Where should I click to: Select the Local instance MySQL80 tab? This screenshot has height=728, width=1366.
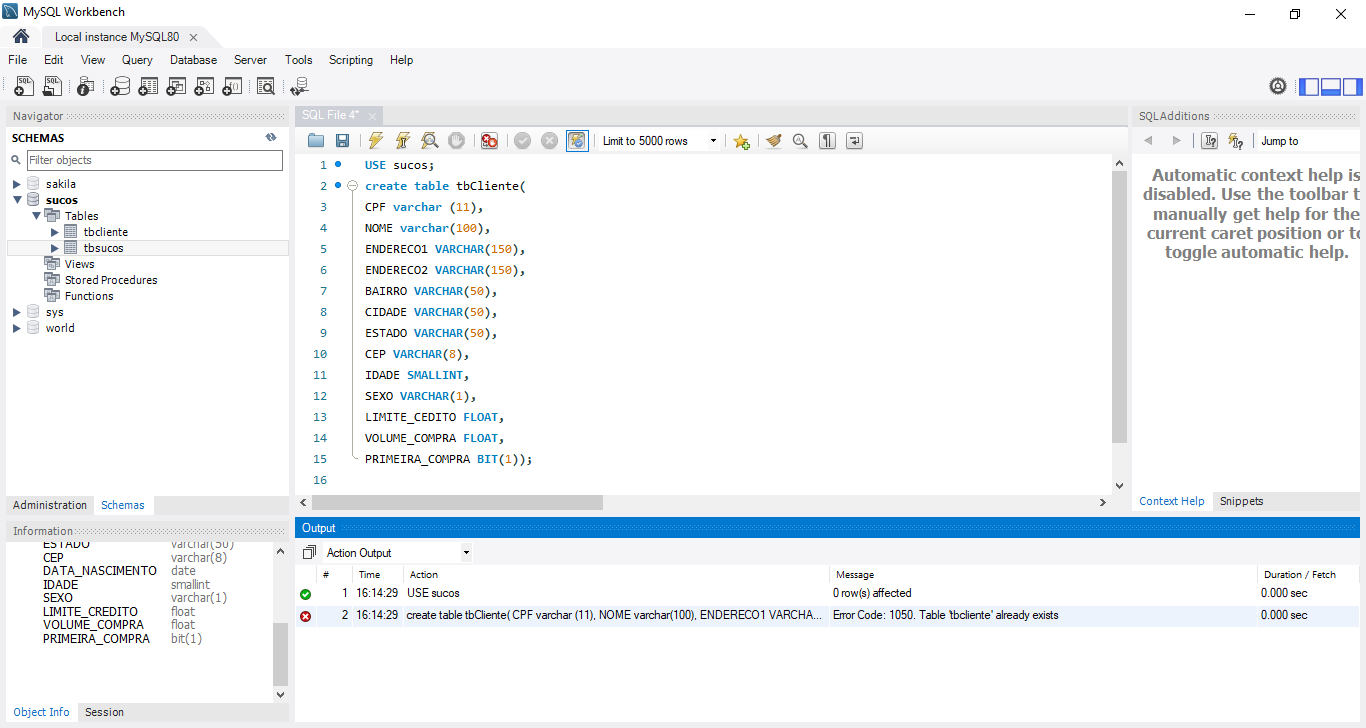point(117,37)
